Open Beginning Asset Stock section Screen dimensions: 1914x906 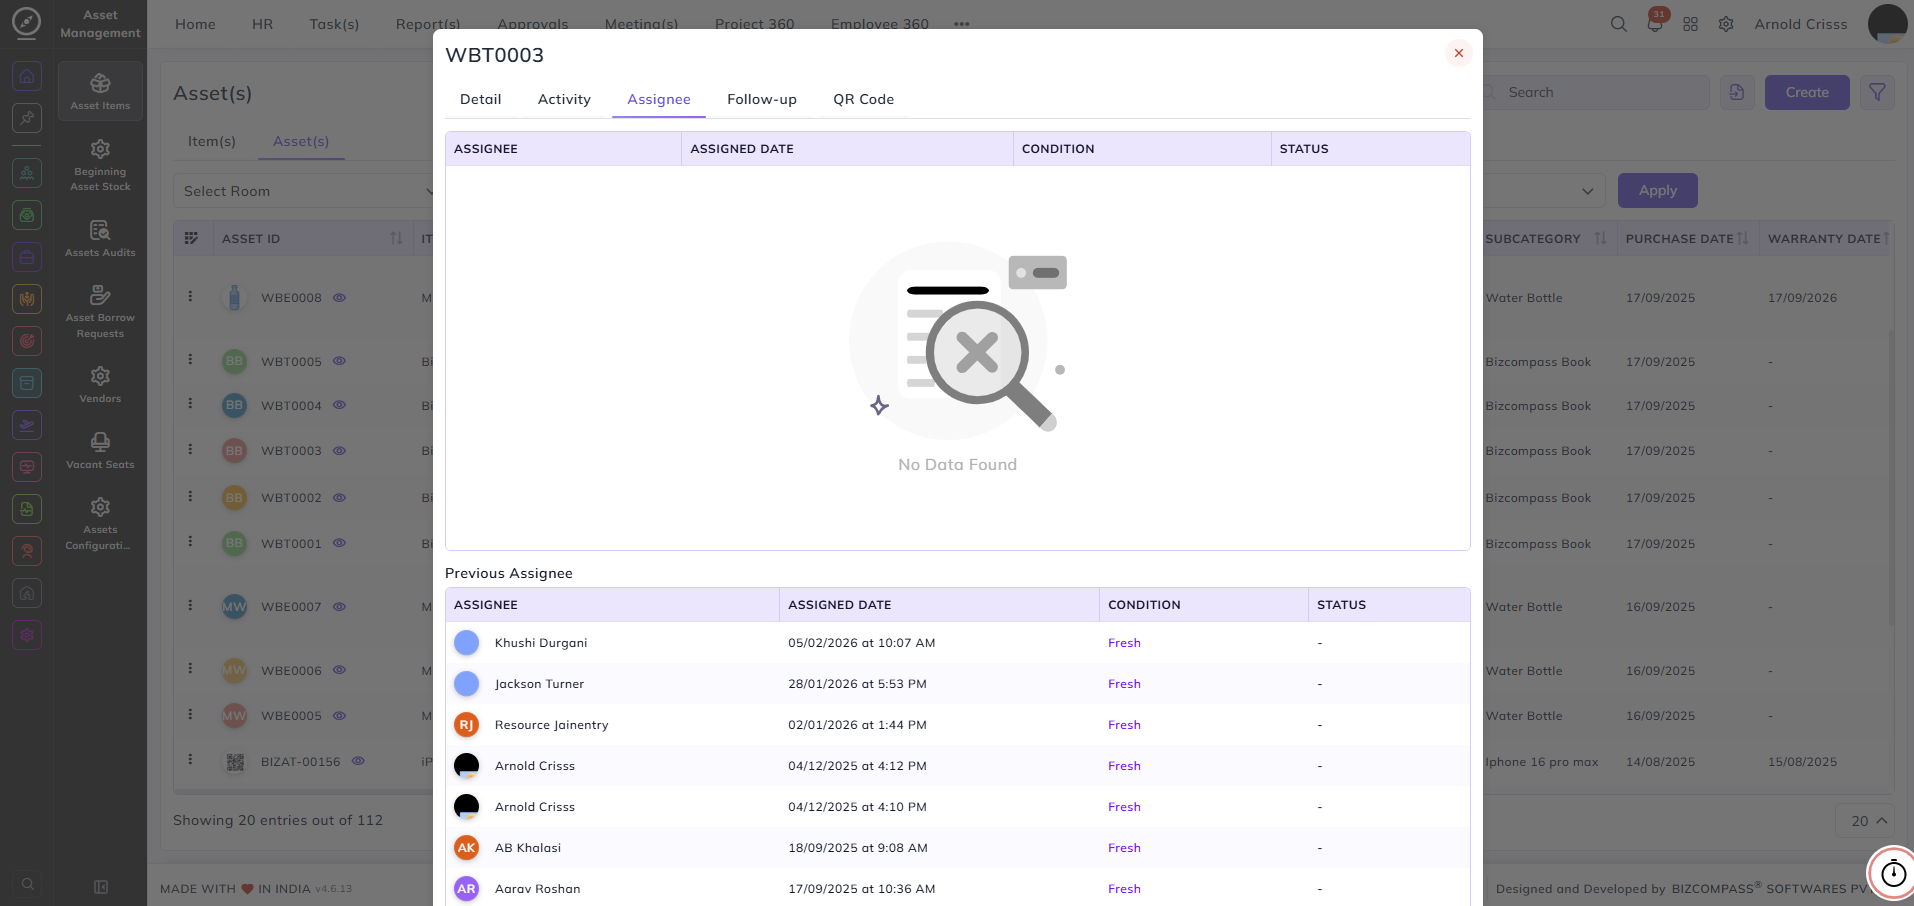[x=100, y=165]
